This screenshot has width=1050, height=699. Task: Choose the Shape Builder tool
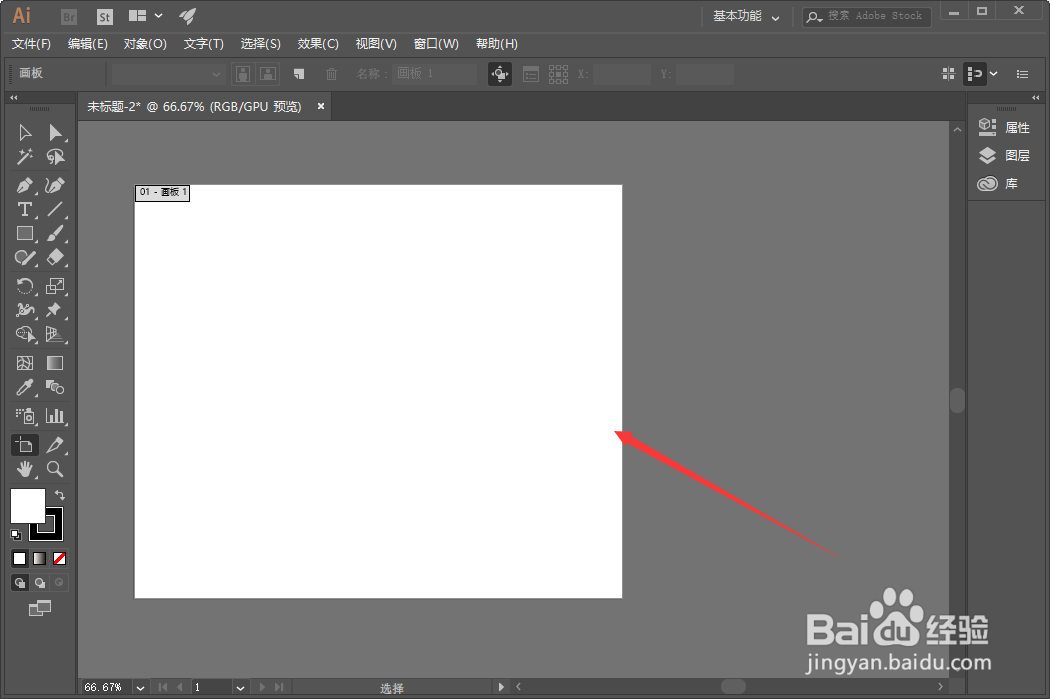click(25, 334)
